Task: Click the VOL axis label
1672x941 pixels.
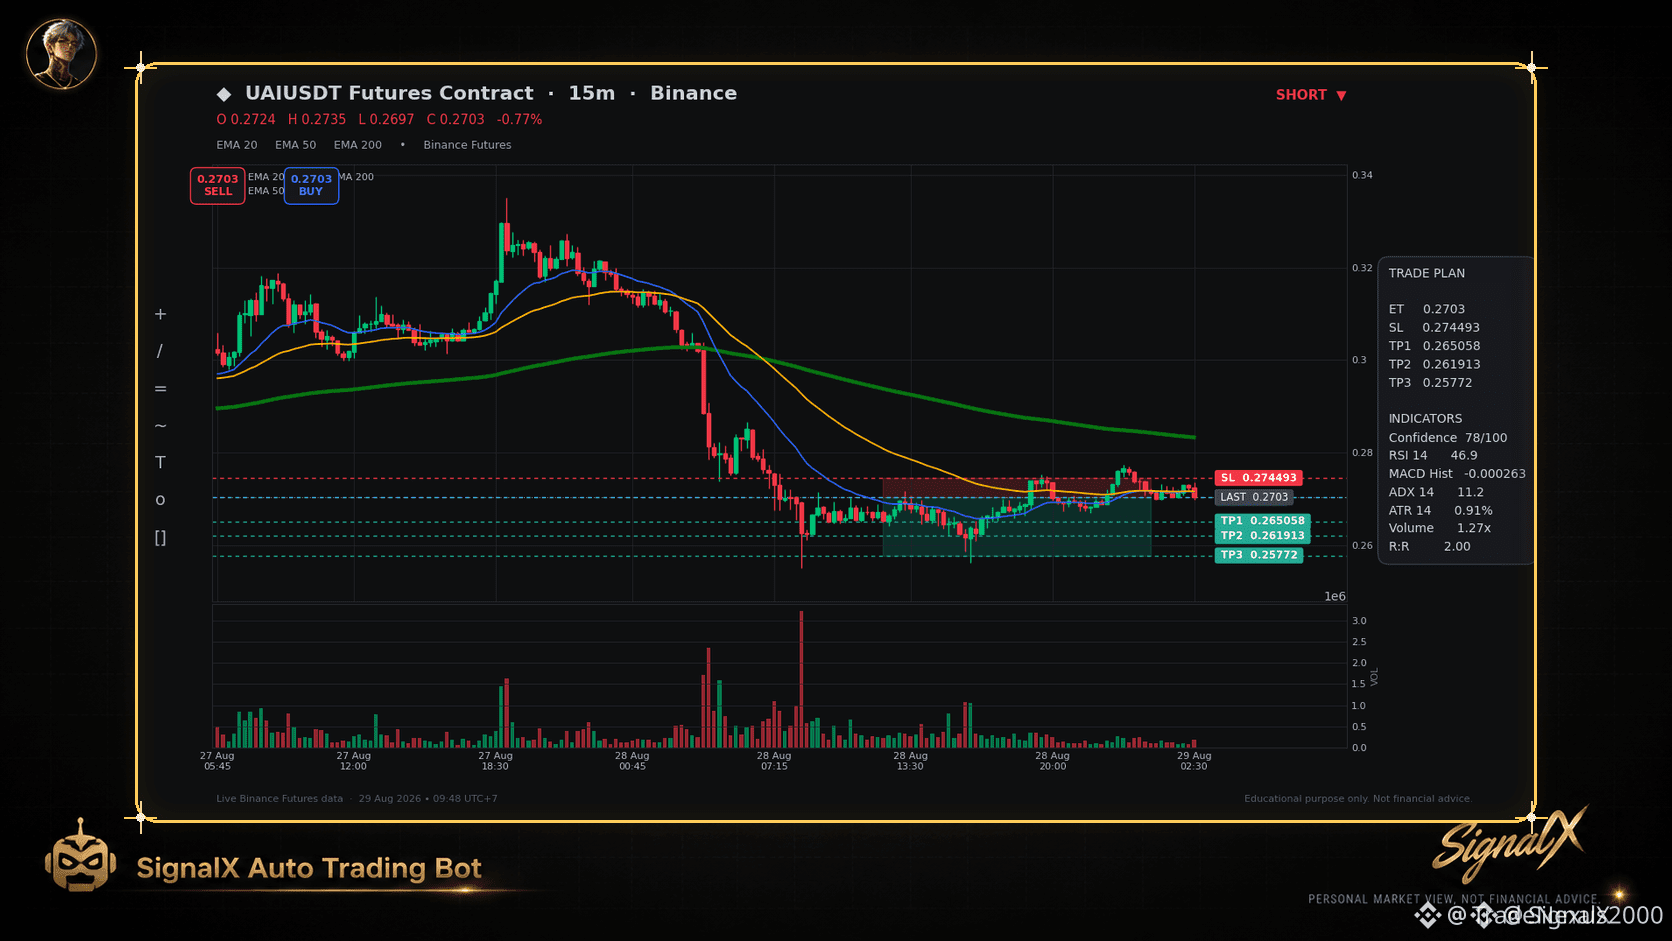Action: (x=1375, y=677)
